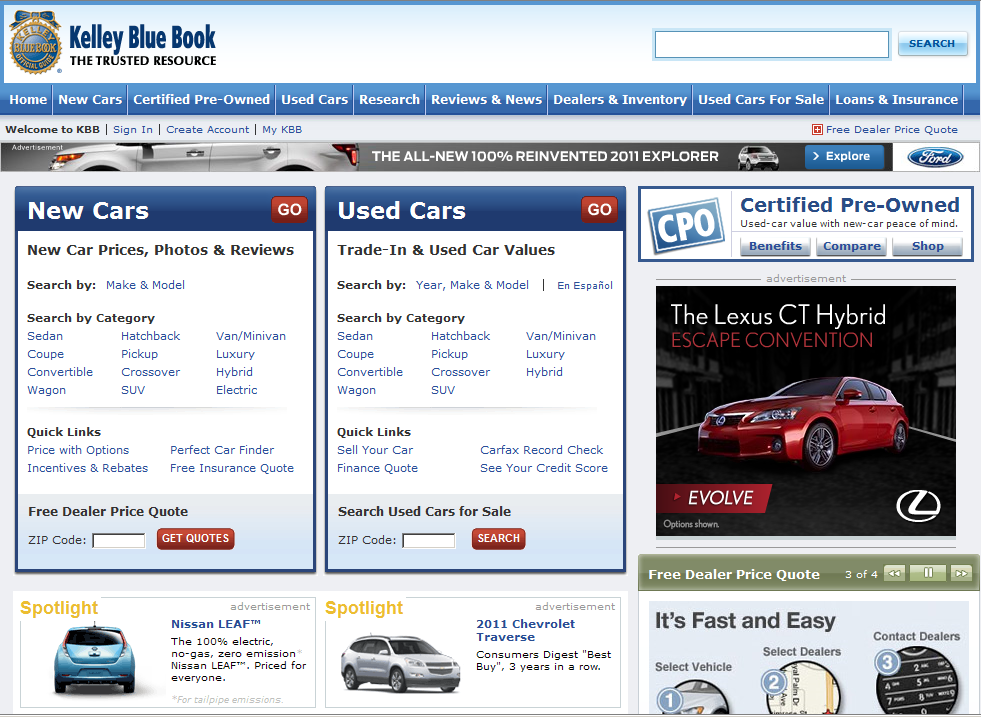
Task: Select Hybrid under New Cars categories
Action: point(235,372)
